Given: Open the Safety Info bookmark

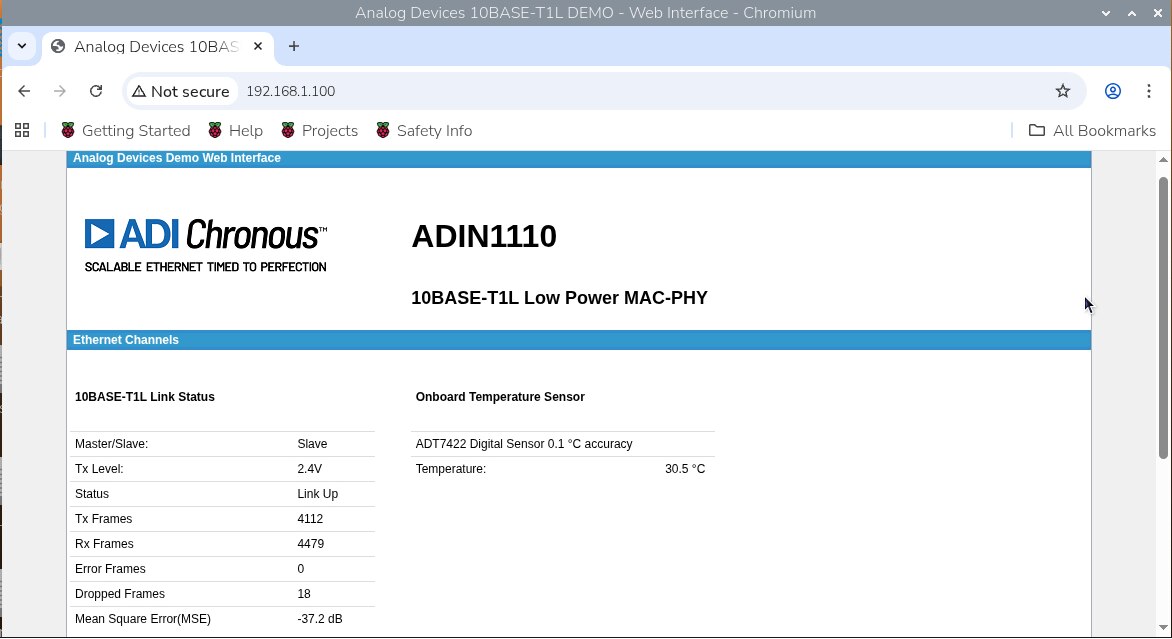Looking at the screenshot, I should pos(424,131).
